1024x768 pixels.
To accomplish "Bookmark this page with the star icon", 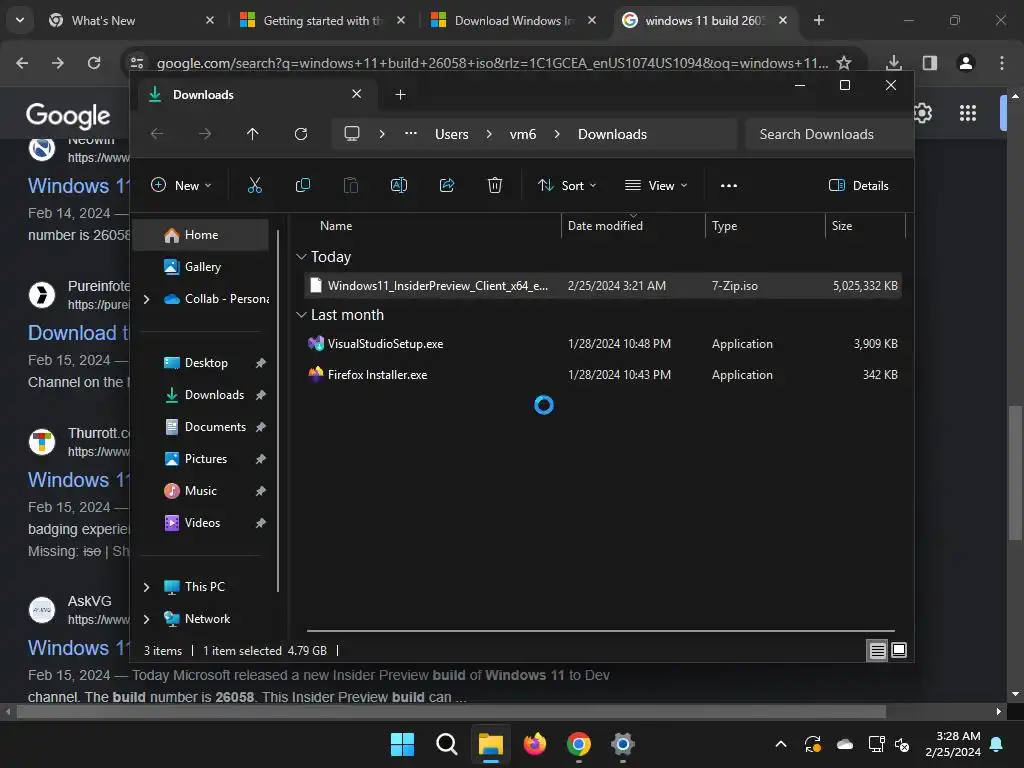I will [x=844, y=63].
